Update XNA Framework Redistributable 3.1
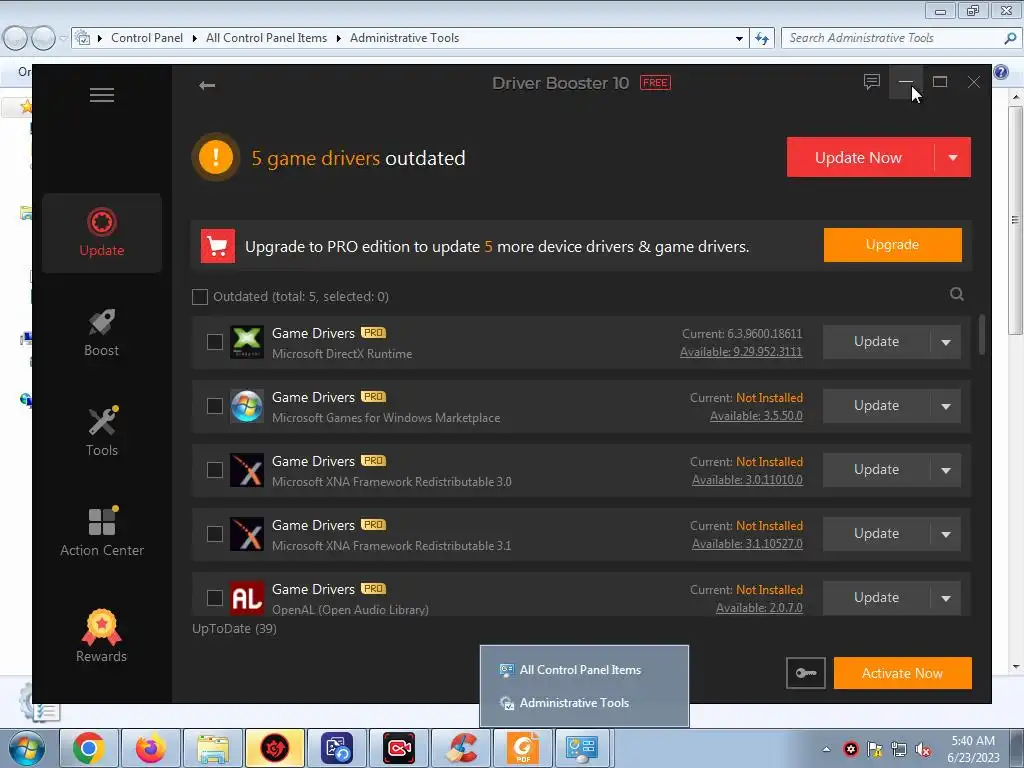Viewport: 1024px width, 768px height. coord(876,534)
